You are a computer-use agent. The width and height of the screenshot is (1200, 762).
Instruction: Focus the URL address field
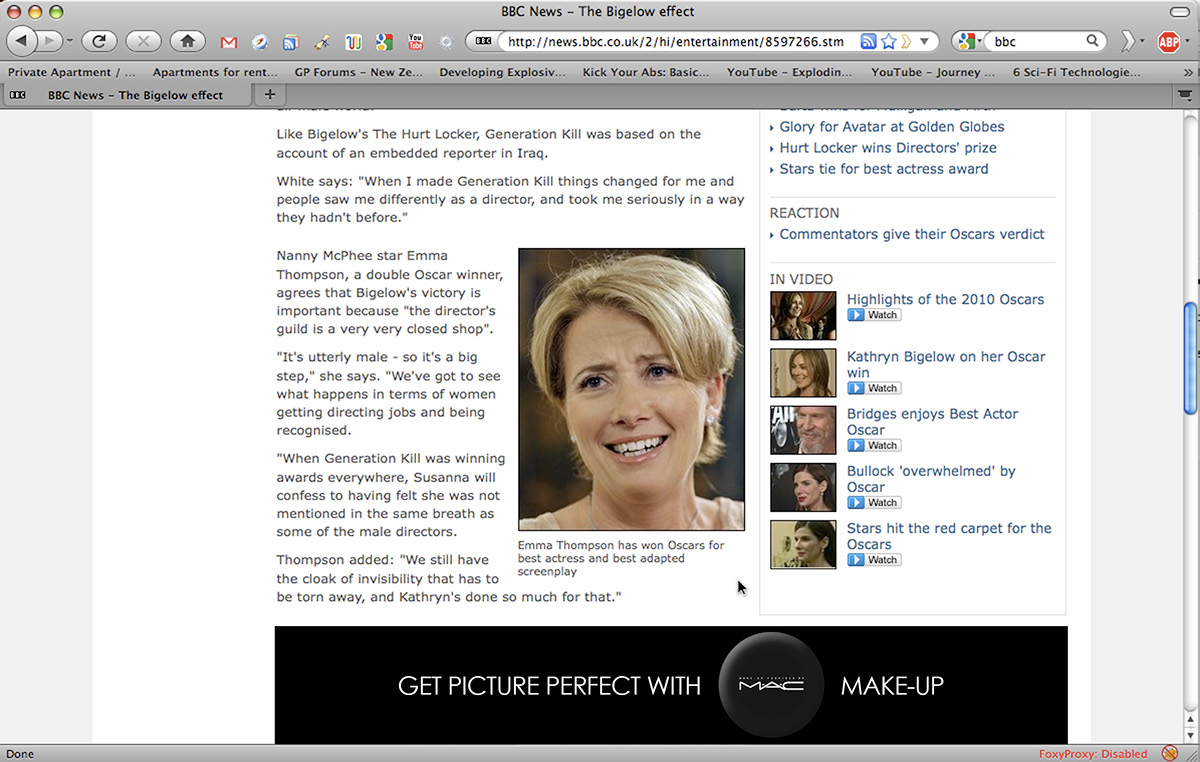click(x=675, y=41)
